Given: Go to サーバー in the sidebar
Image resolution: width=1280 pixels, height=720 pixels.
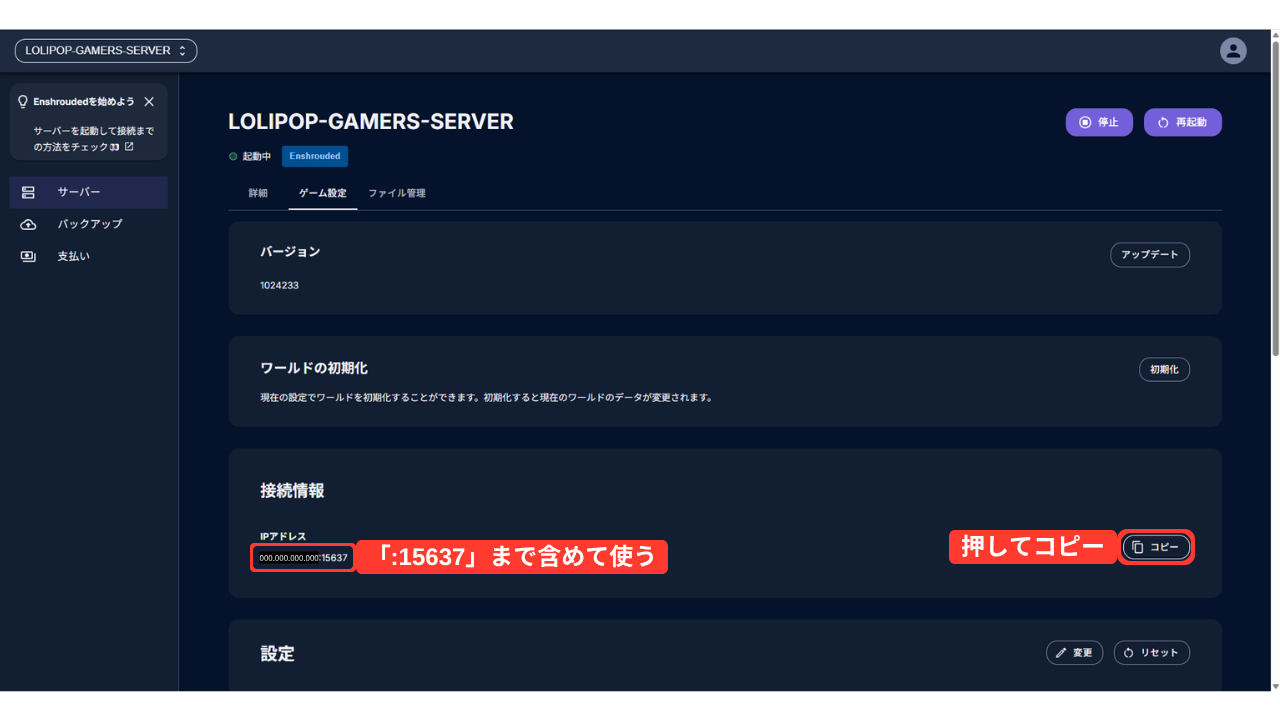Looking at the screenshot, I should pyautogui.click(x=88, y=192).
